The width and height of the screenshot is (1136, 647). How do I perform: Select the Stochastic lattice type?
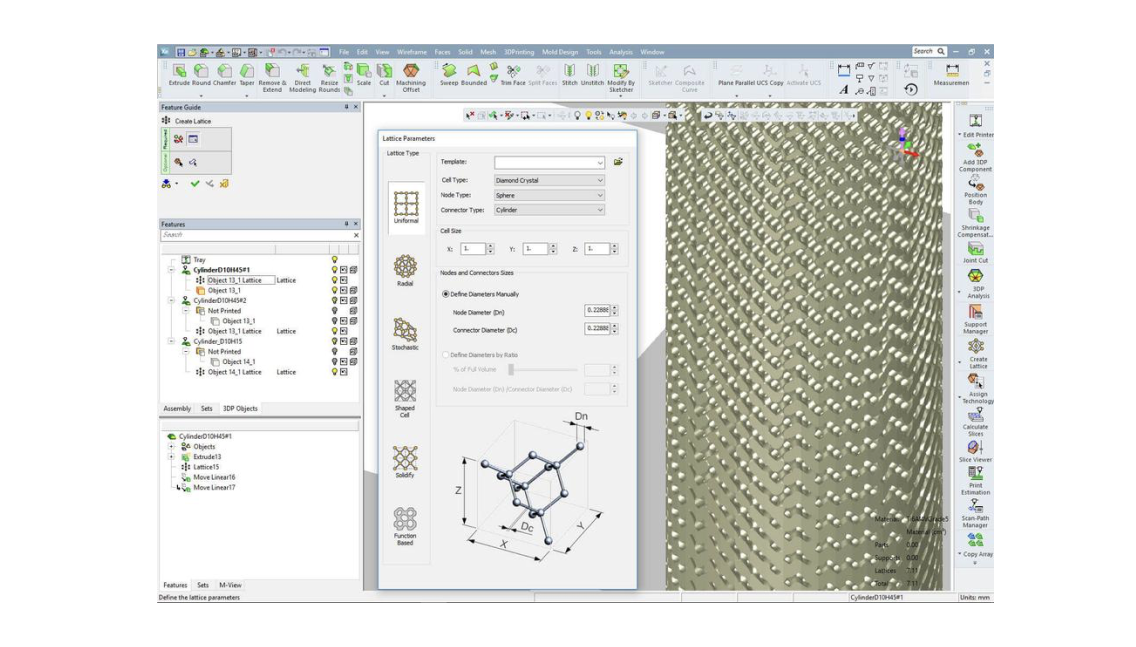point(405,334)
